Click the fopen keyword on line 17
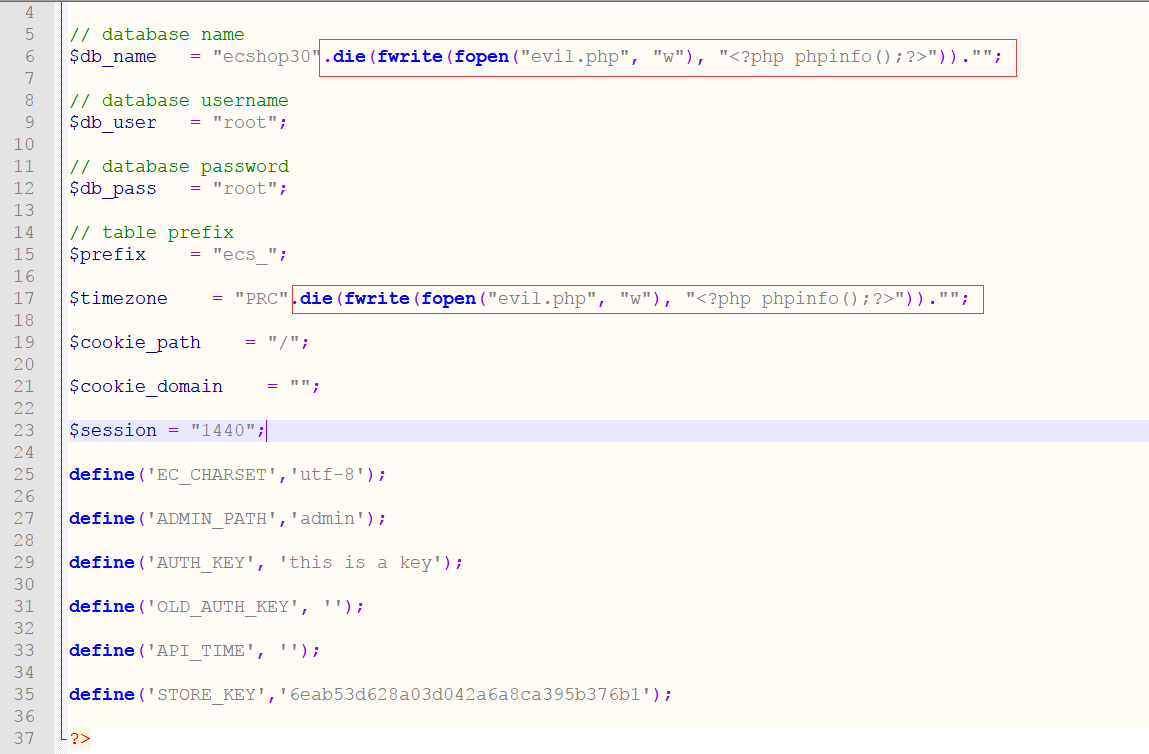The width and height of the screenshot is (1149, 754). (448, 298)
